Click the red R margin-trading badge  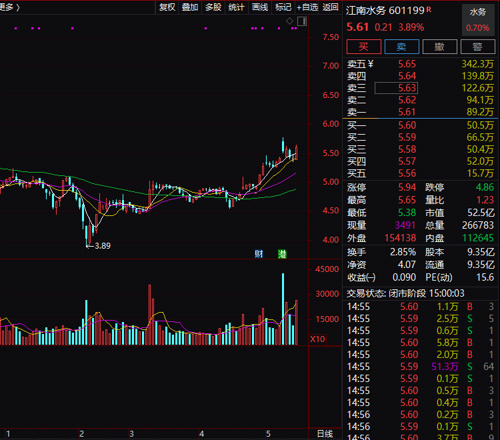point(429,9)
